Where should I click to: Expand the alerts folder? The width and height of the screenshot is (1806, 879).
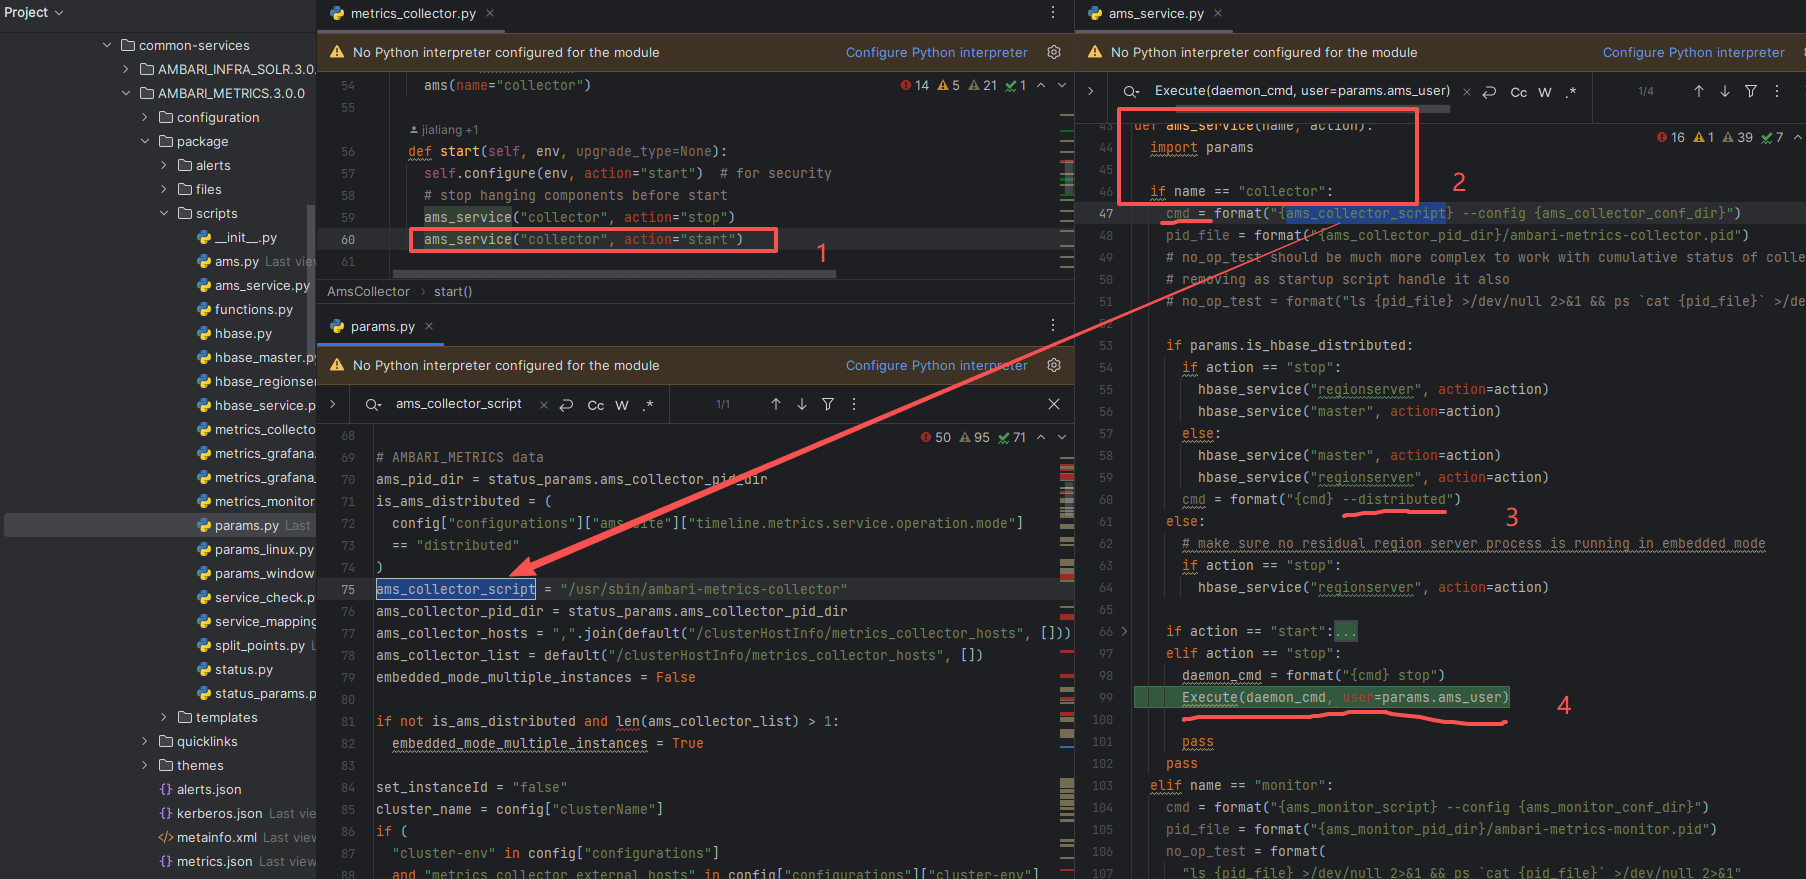(164, 165)
